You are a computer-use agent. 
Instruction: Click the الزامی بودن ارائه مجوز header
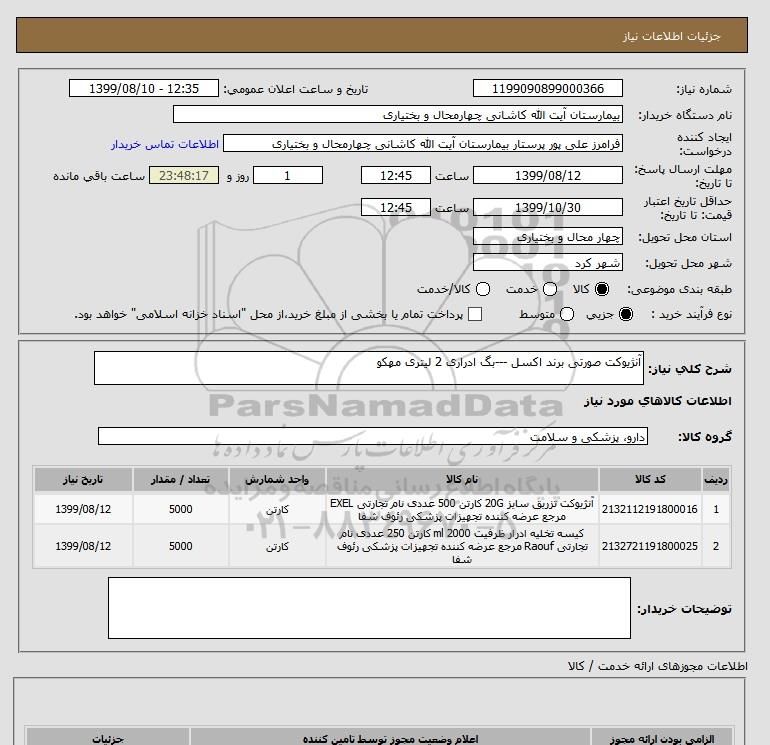pos(661,738)
